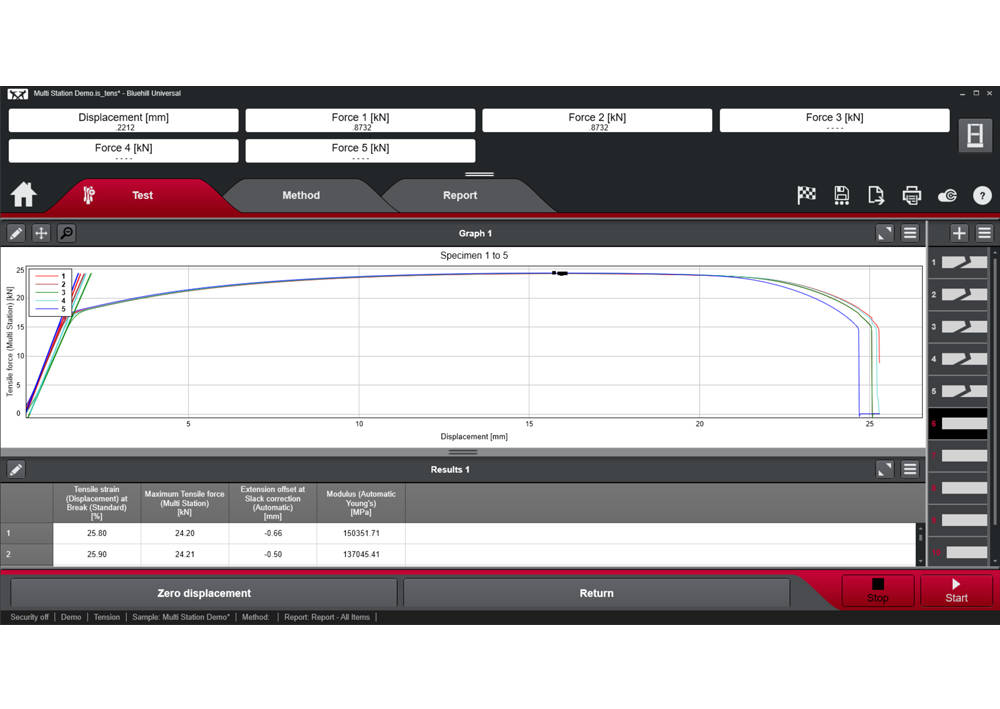
Task: Go to the Home screen icon
Action: tap(24, 194)
